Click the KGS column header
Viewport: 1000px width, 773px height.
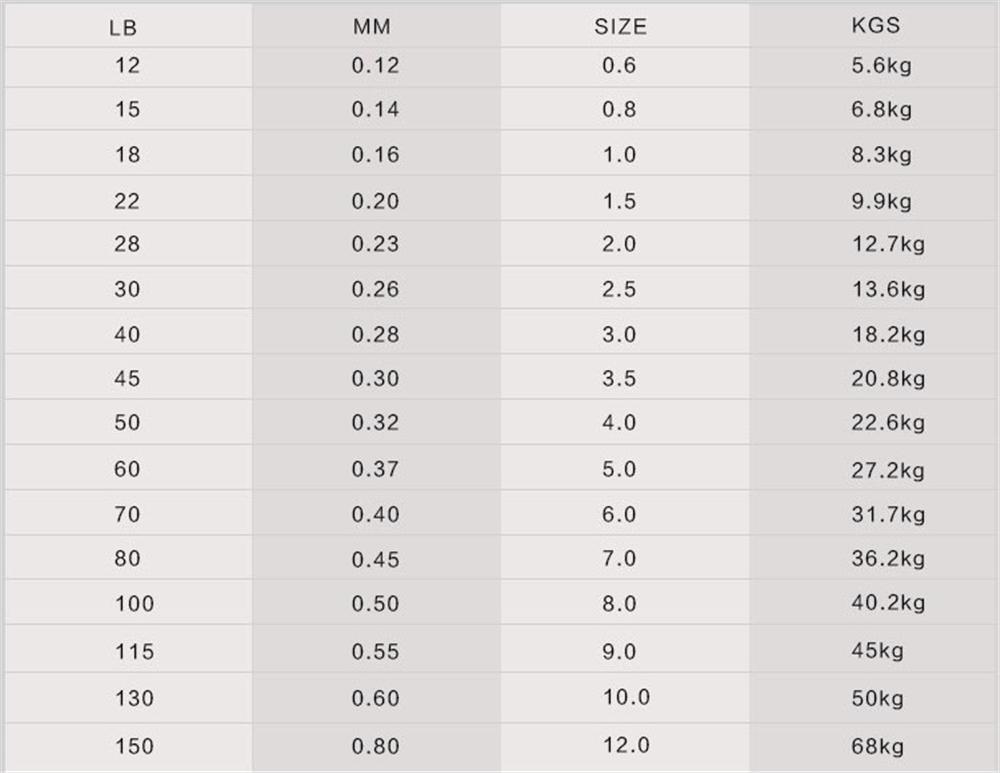876,26
